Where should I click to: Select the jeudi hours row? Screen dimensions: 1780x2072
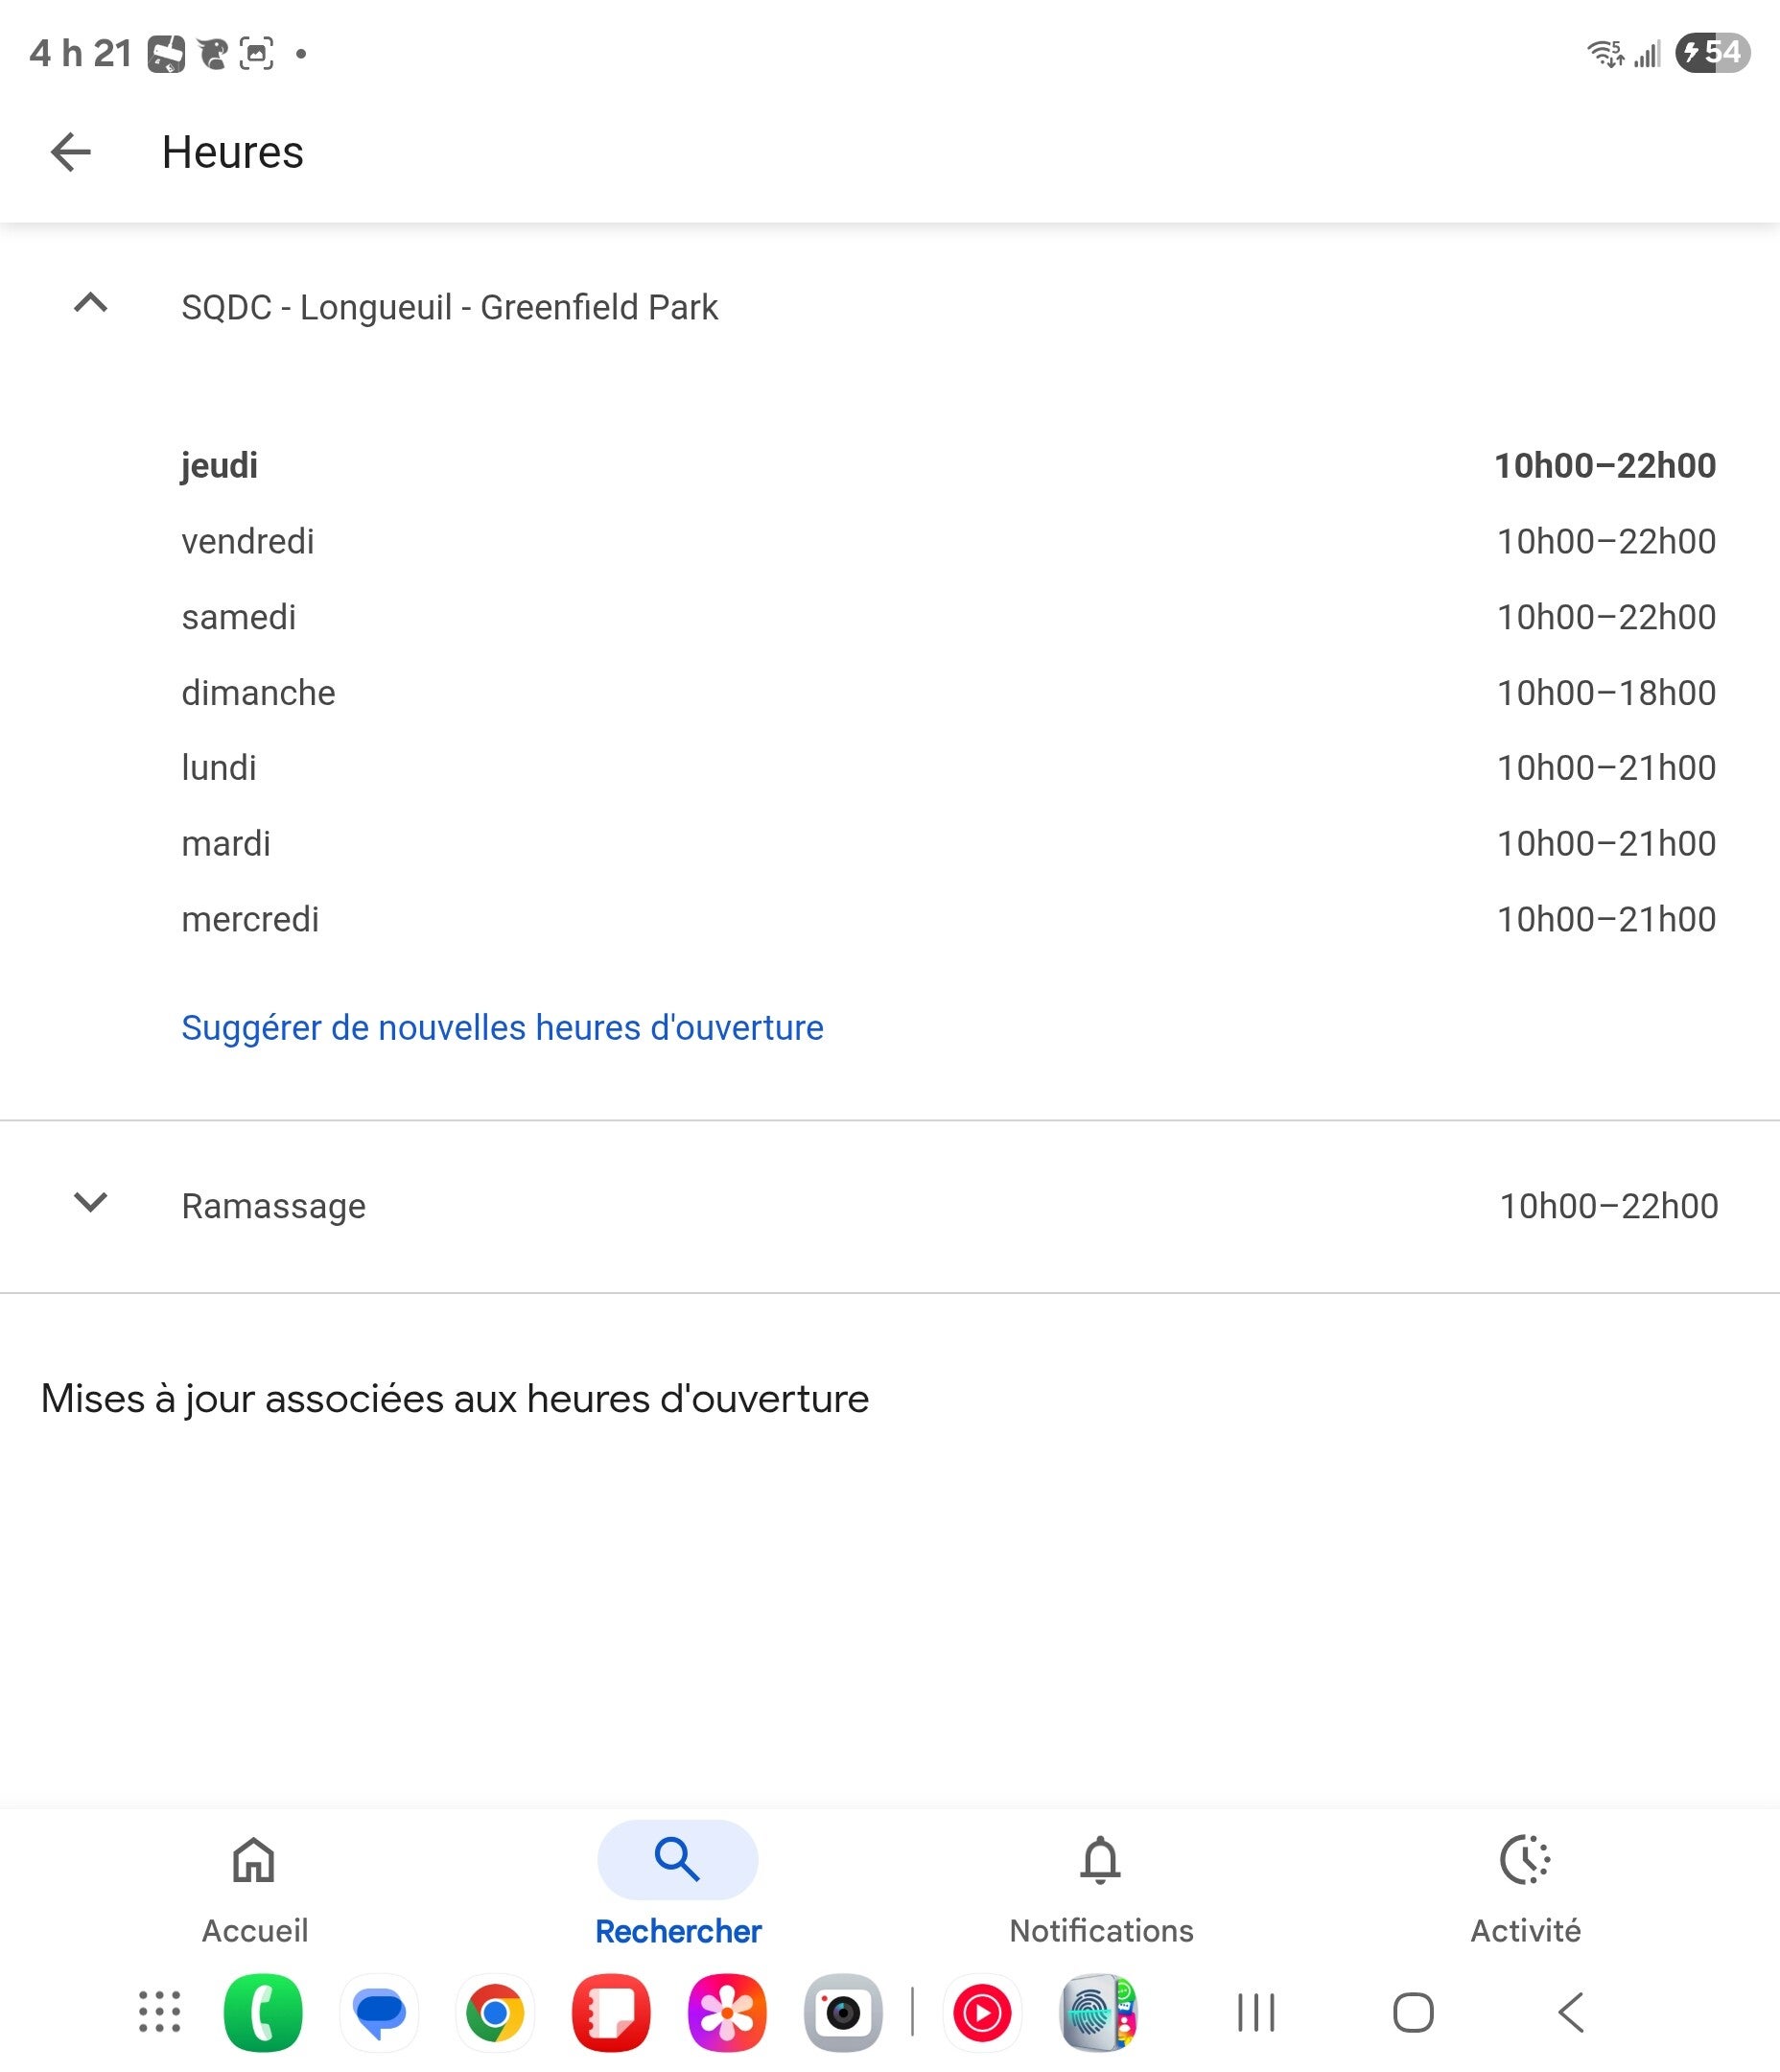coord(948,466)
